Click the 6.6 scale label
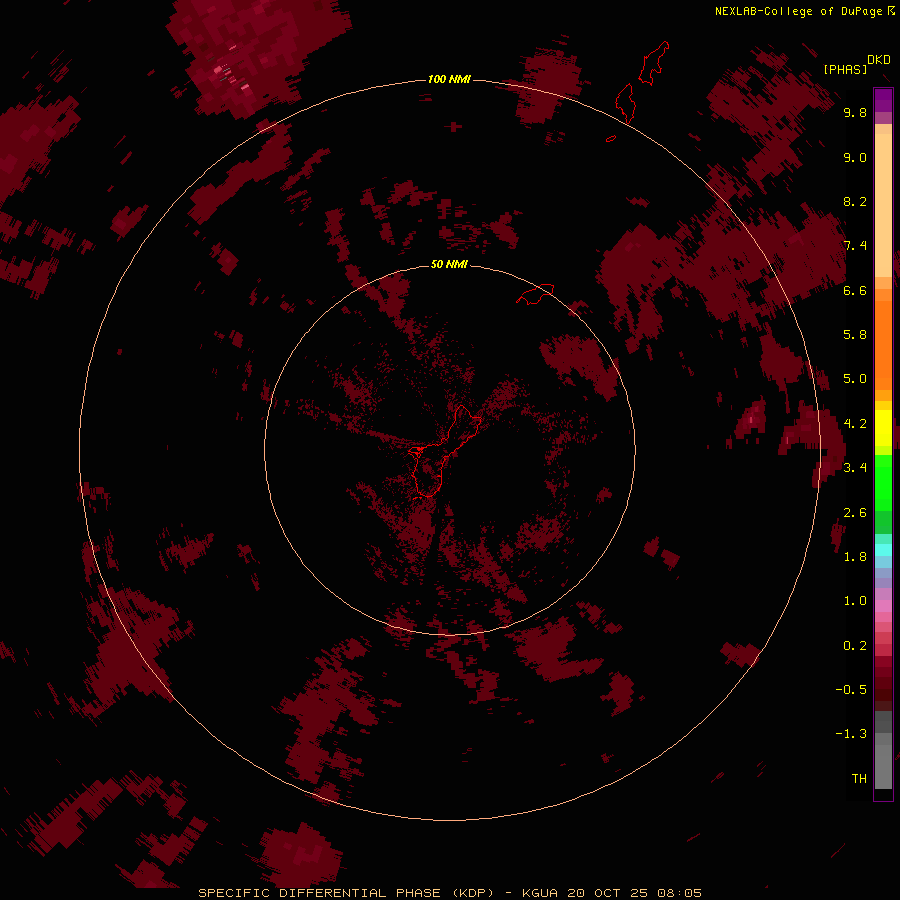This screenshot has width=900, height=900. pyautogui.click(x=855, y=290)
